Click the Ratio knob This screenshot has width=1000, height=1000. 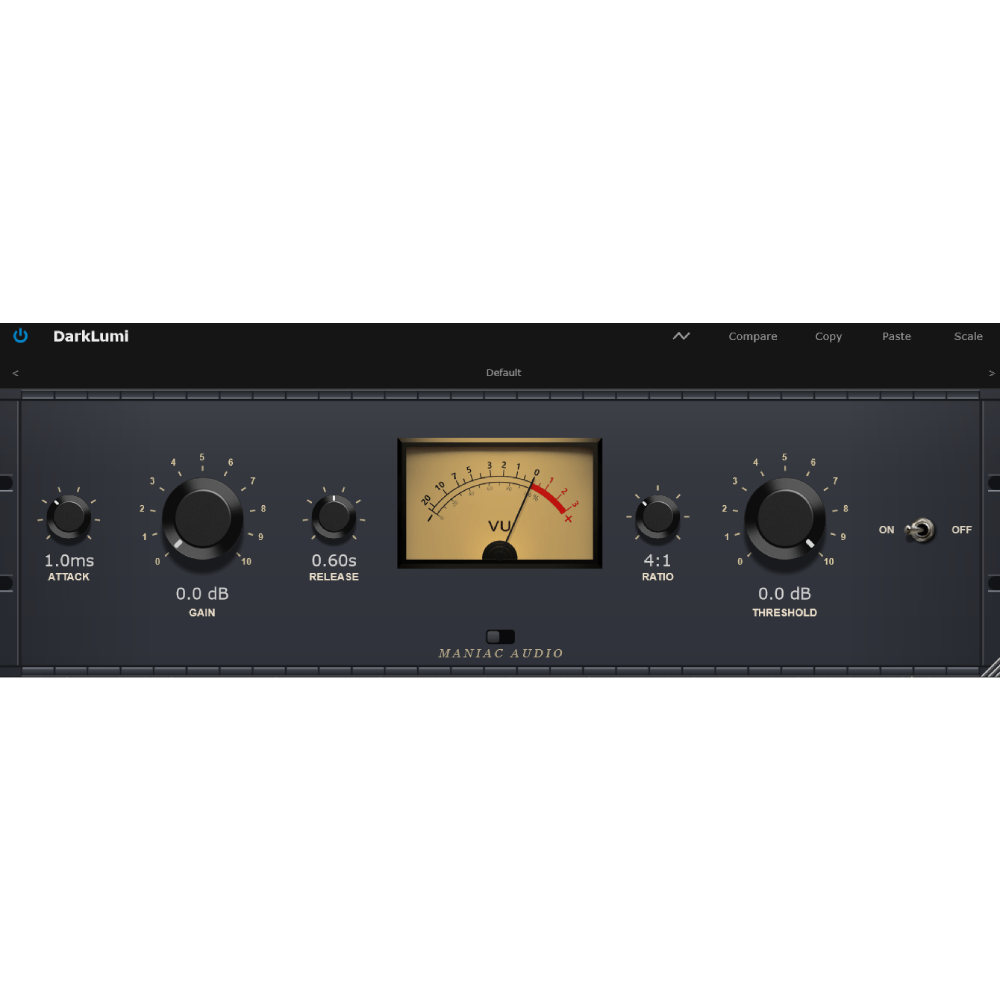658,517
